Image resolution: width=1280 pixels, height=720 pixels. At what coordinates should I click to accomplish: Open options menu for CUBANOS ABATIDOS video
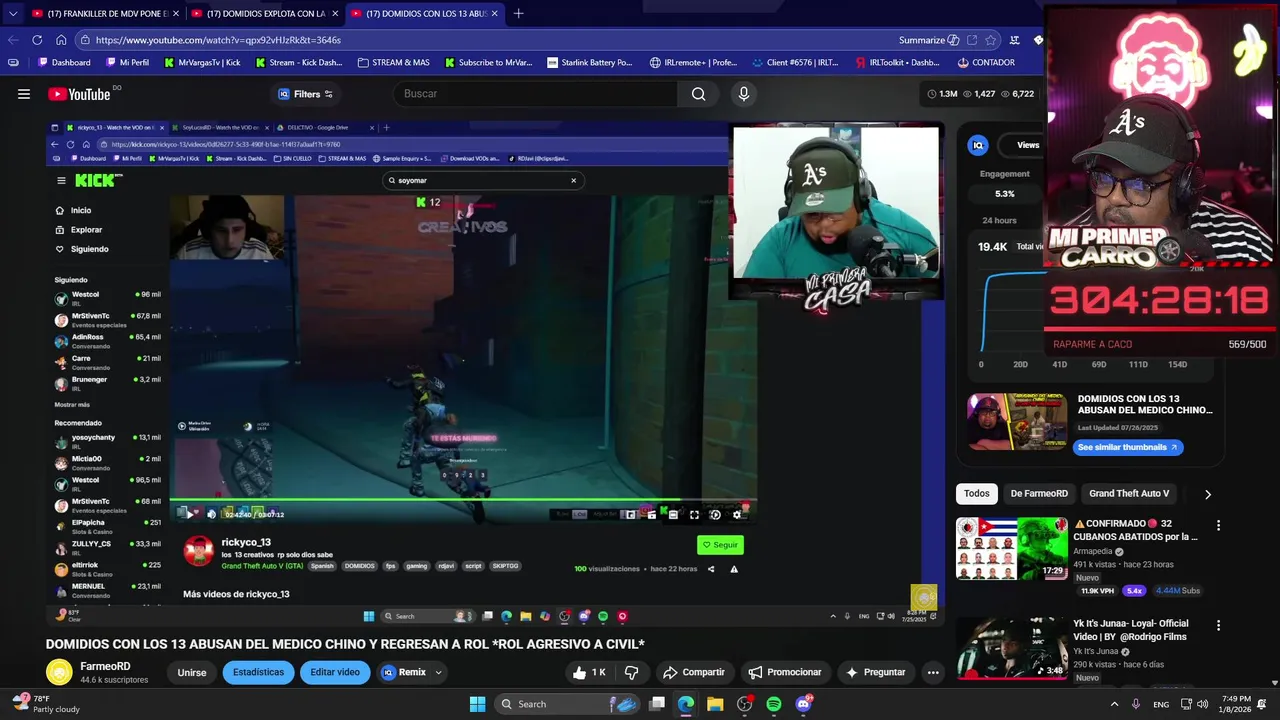tap(1218, 525)
